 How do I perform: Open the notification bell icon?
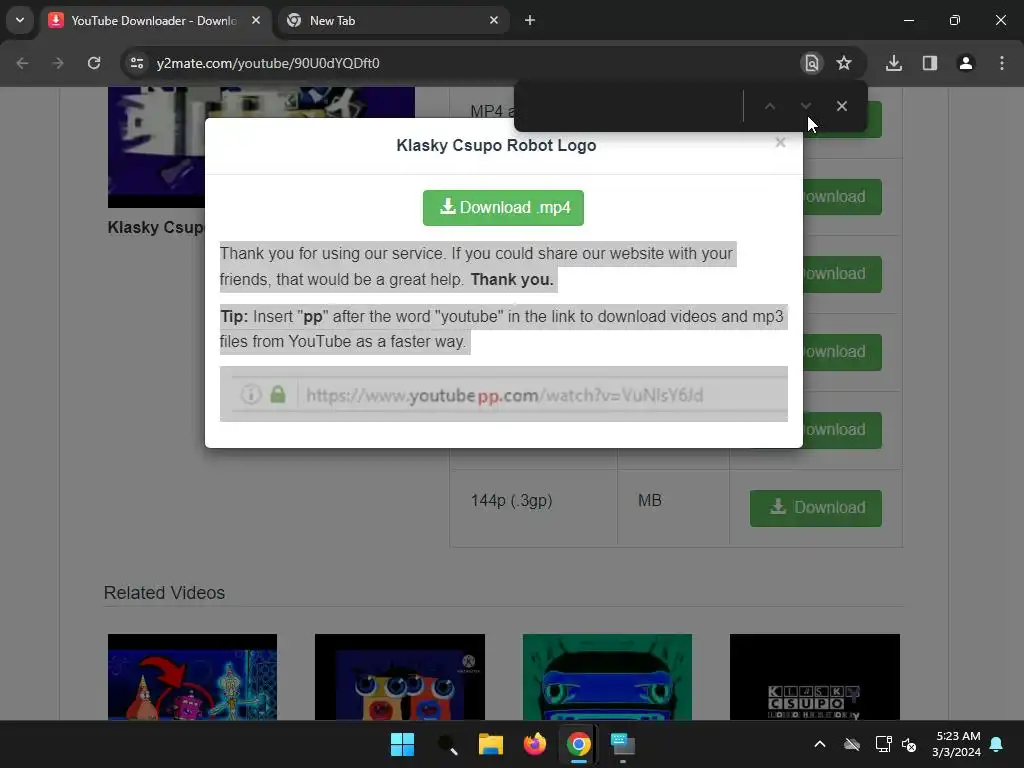click(x=997, y=744)
